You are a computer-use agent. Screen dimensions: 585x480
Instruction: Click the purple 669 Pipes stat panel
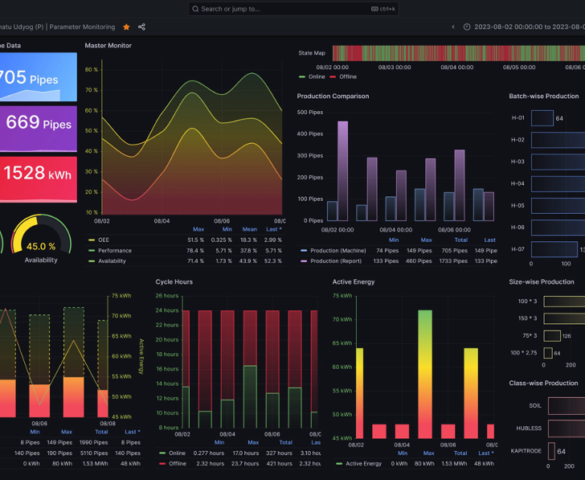(38, 129)
